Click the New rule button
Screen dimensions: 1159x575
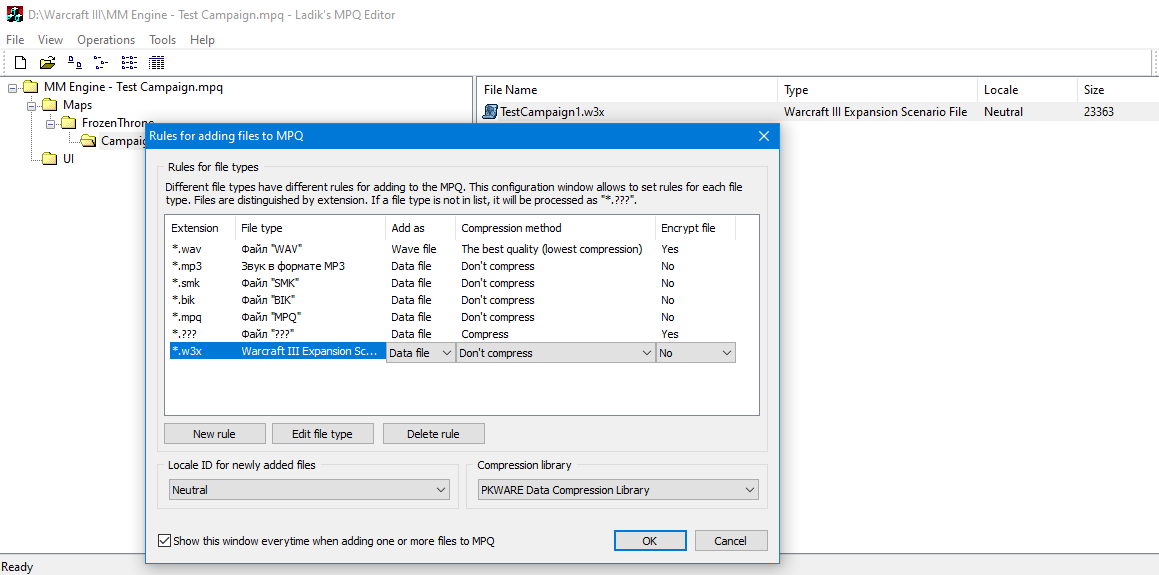point(214,434)
